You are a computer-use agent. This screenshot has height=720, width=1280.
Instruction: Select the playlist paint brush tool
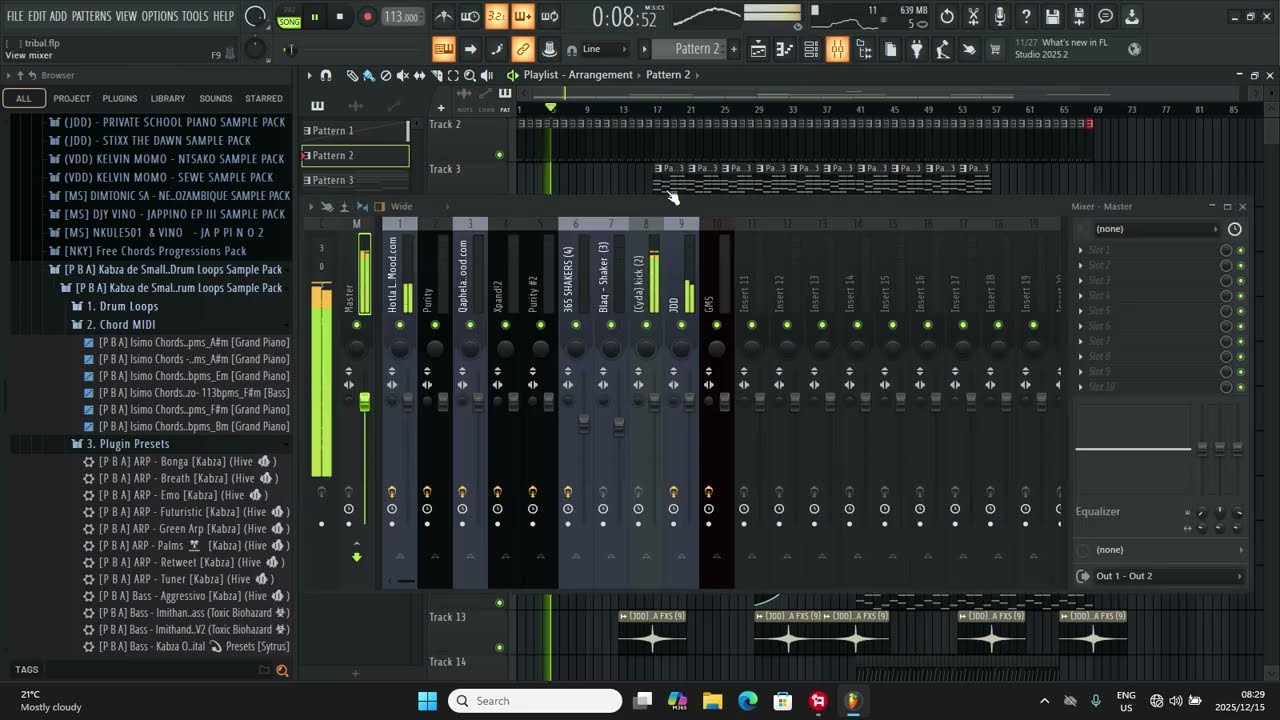pyautogui.click(x=369, y=75)
